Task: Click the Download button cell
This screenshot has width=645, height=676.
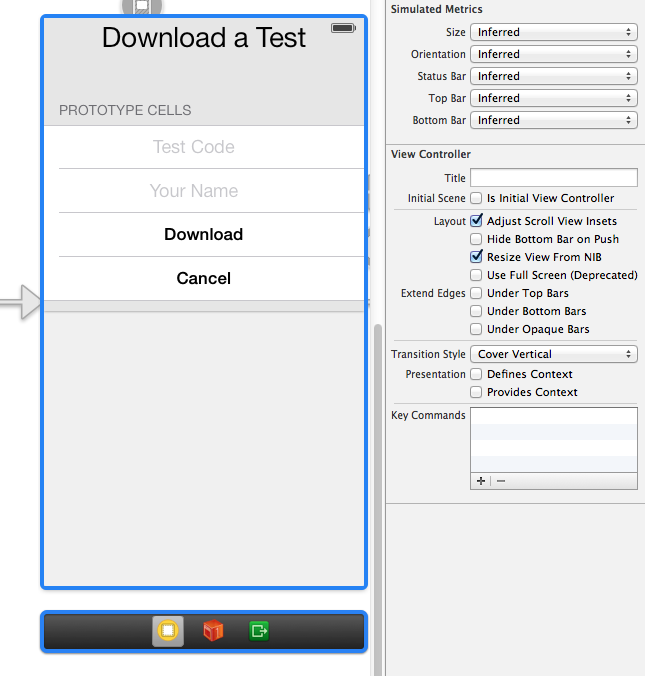Action: 203,235
